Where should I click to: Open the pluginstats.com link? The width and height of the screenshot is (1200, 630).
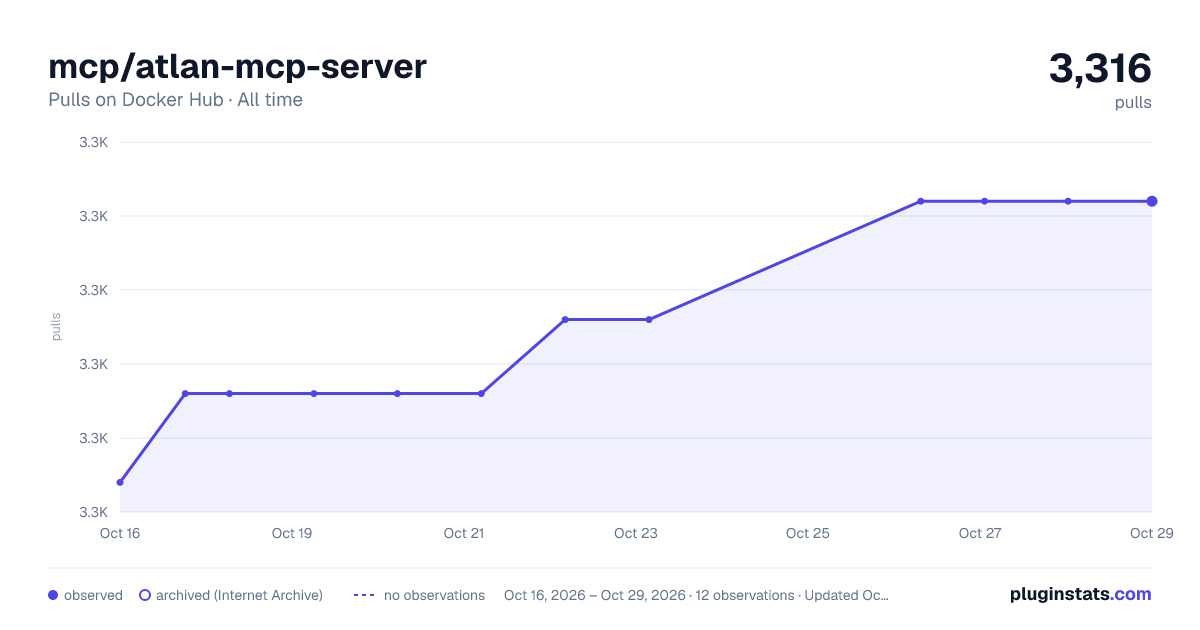1081,594
